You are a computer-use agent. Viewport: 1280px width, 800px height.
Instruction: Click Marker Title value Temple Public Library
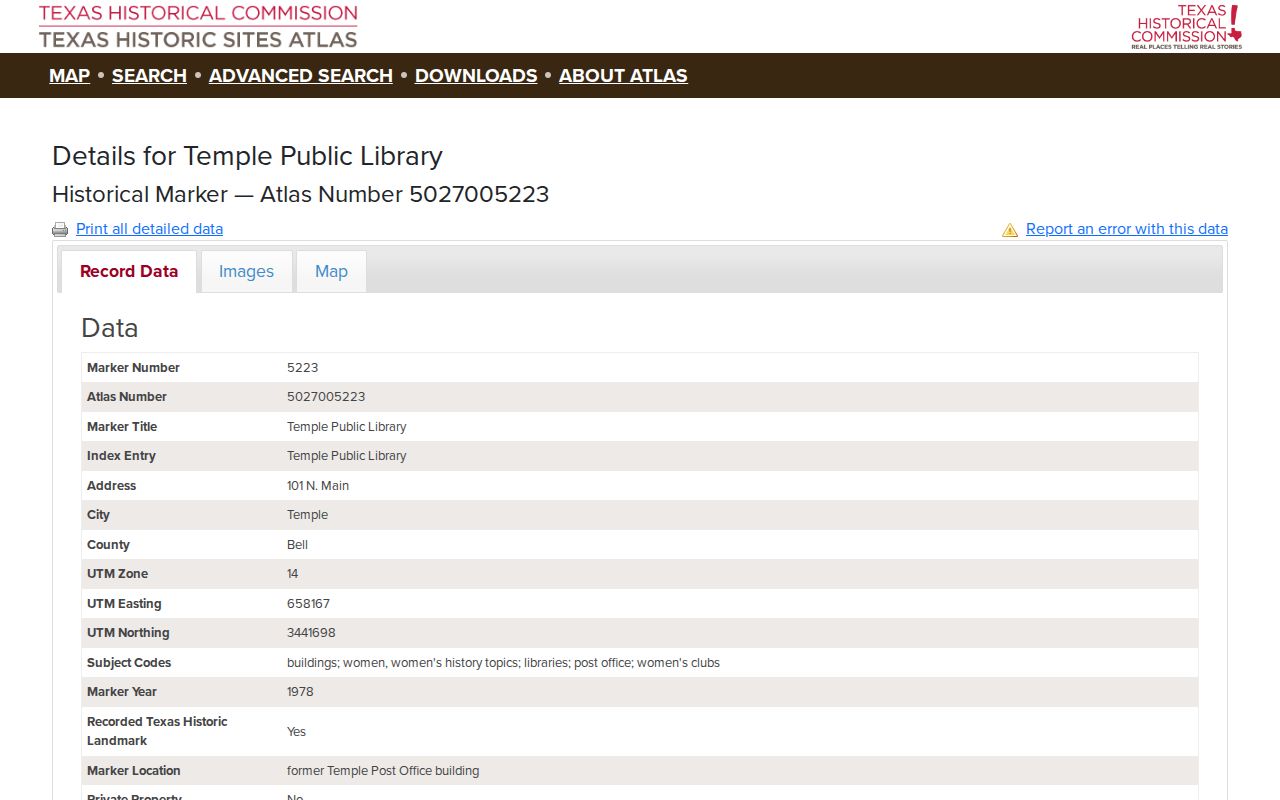[346, 427]
